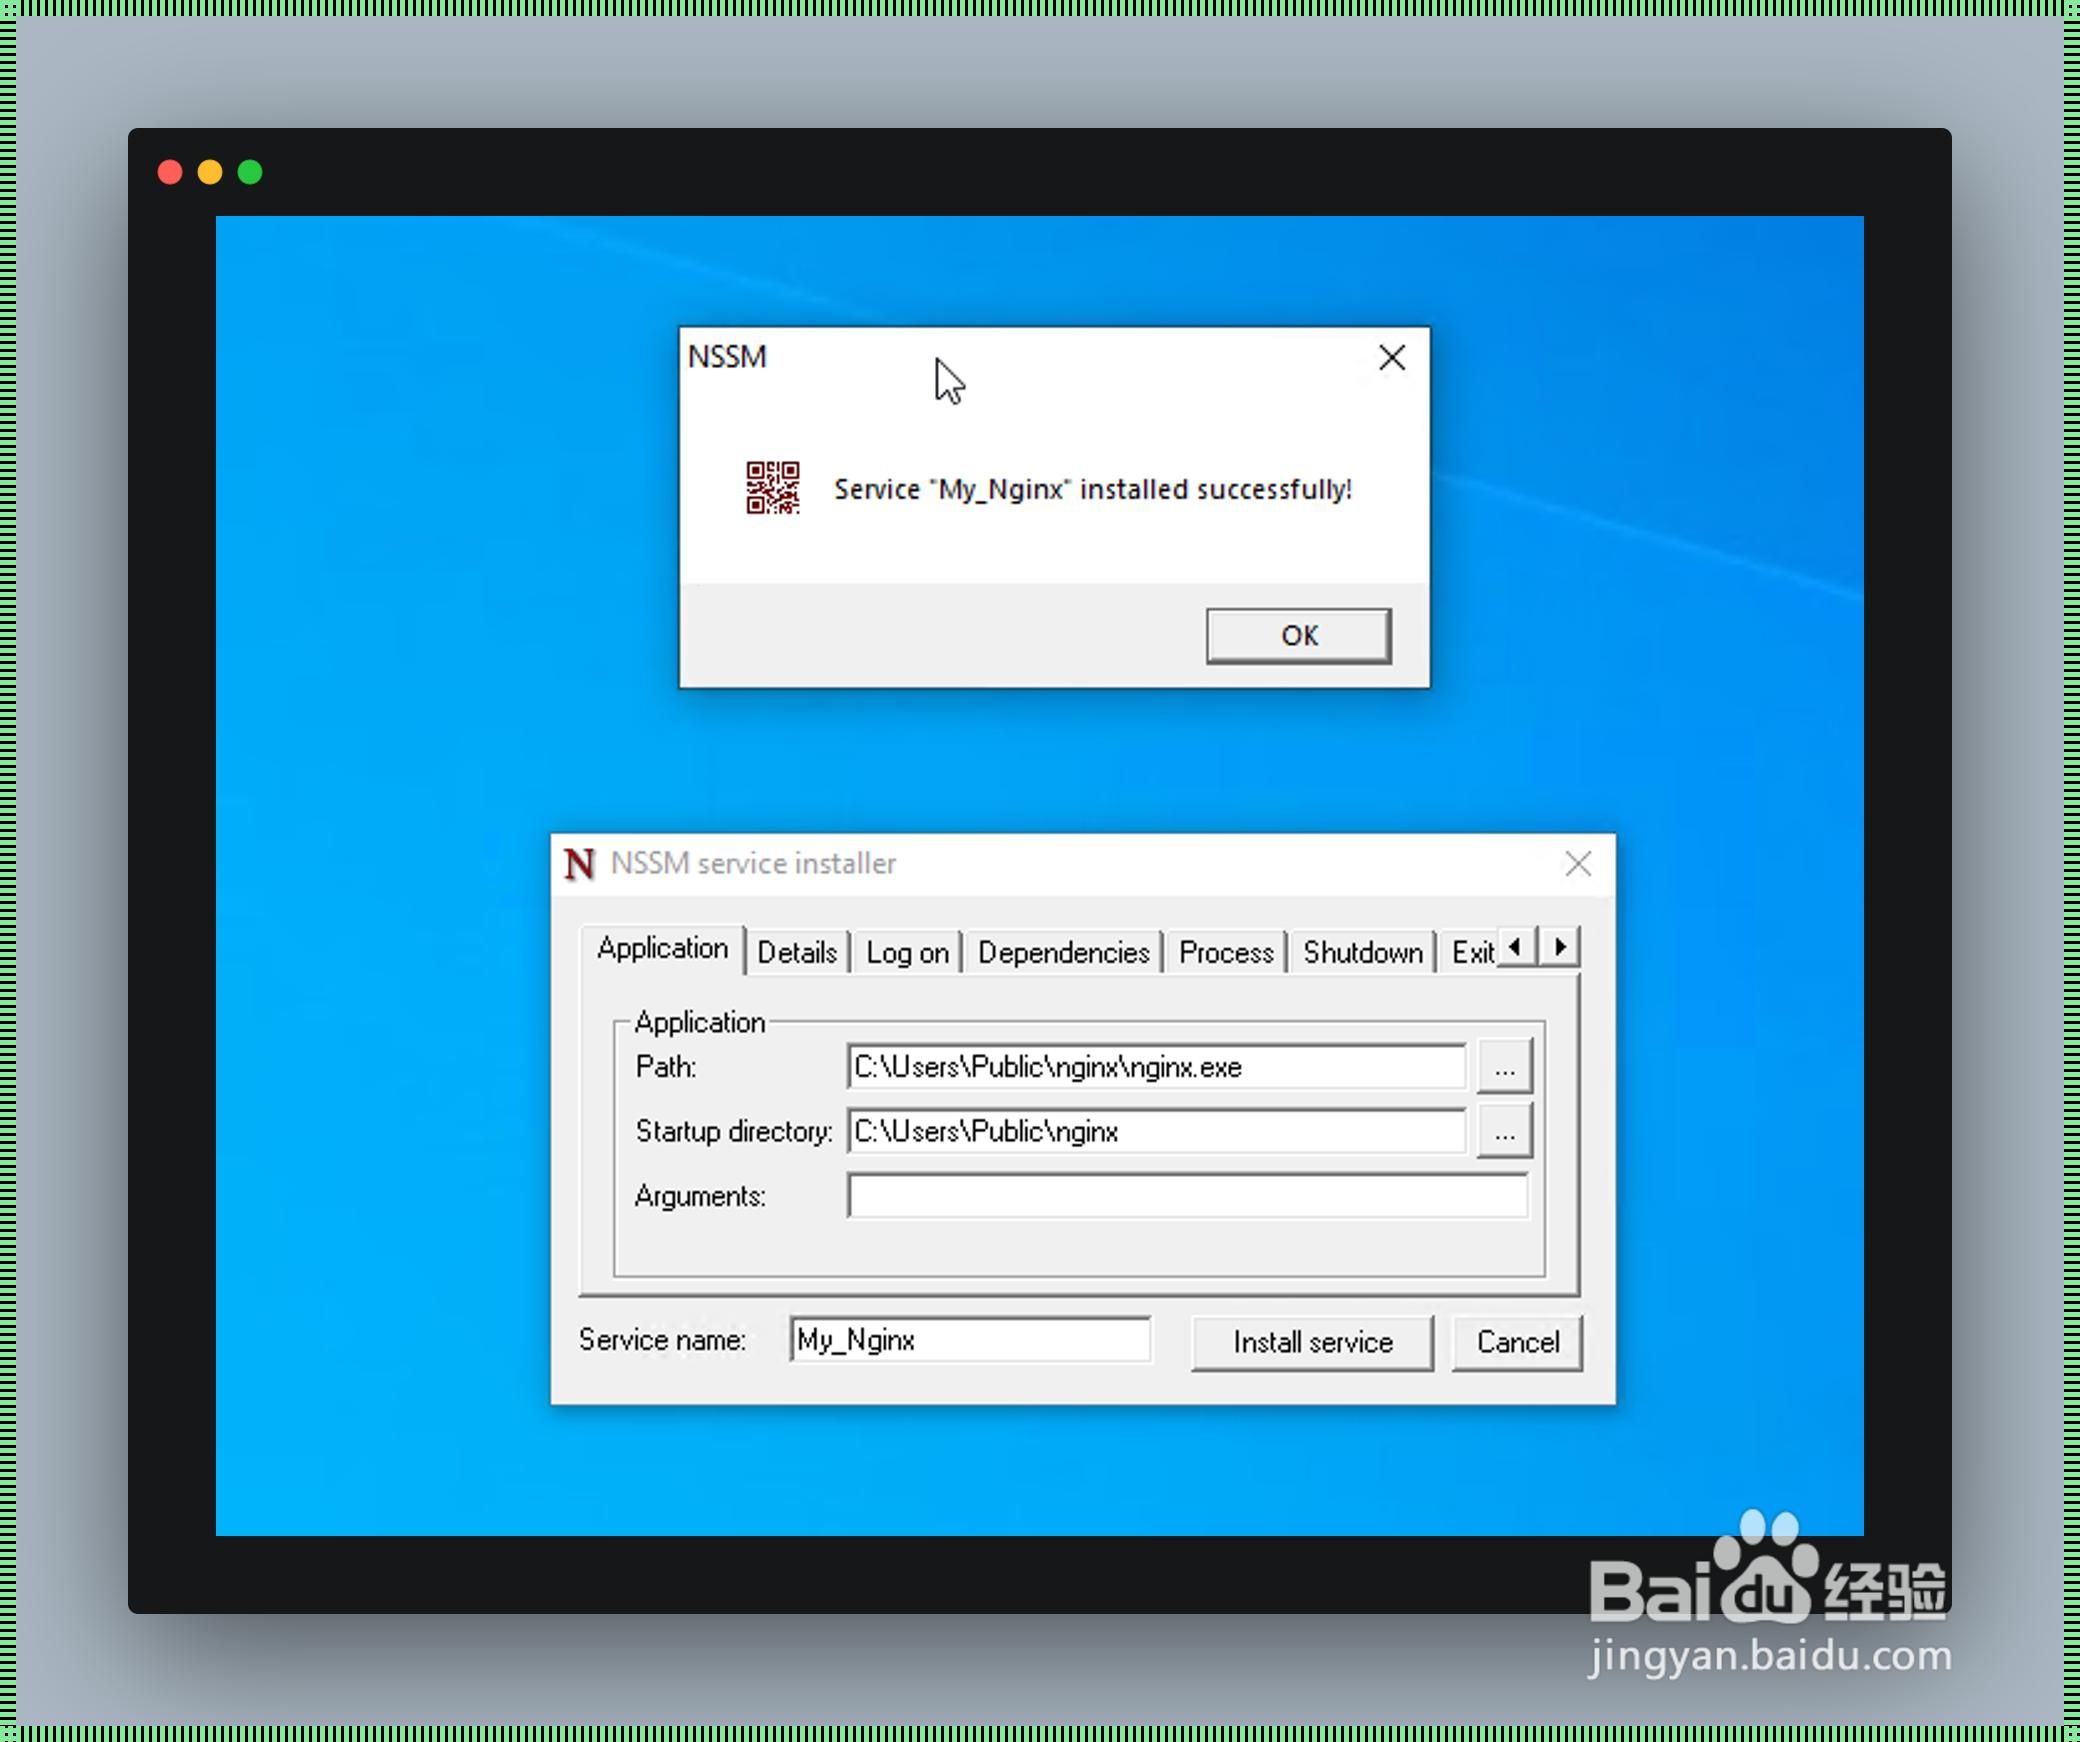Click the QR-style icon in the NSSM dialog
The image size is (2080, 1742).
pyautogui.click(x=773, y=488)
